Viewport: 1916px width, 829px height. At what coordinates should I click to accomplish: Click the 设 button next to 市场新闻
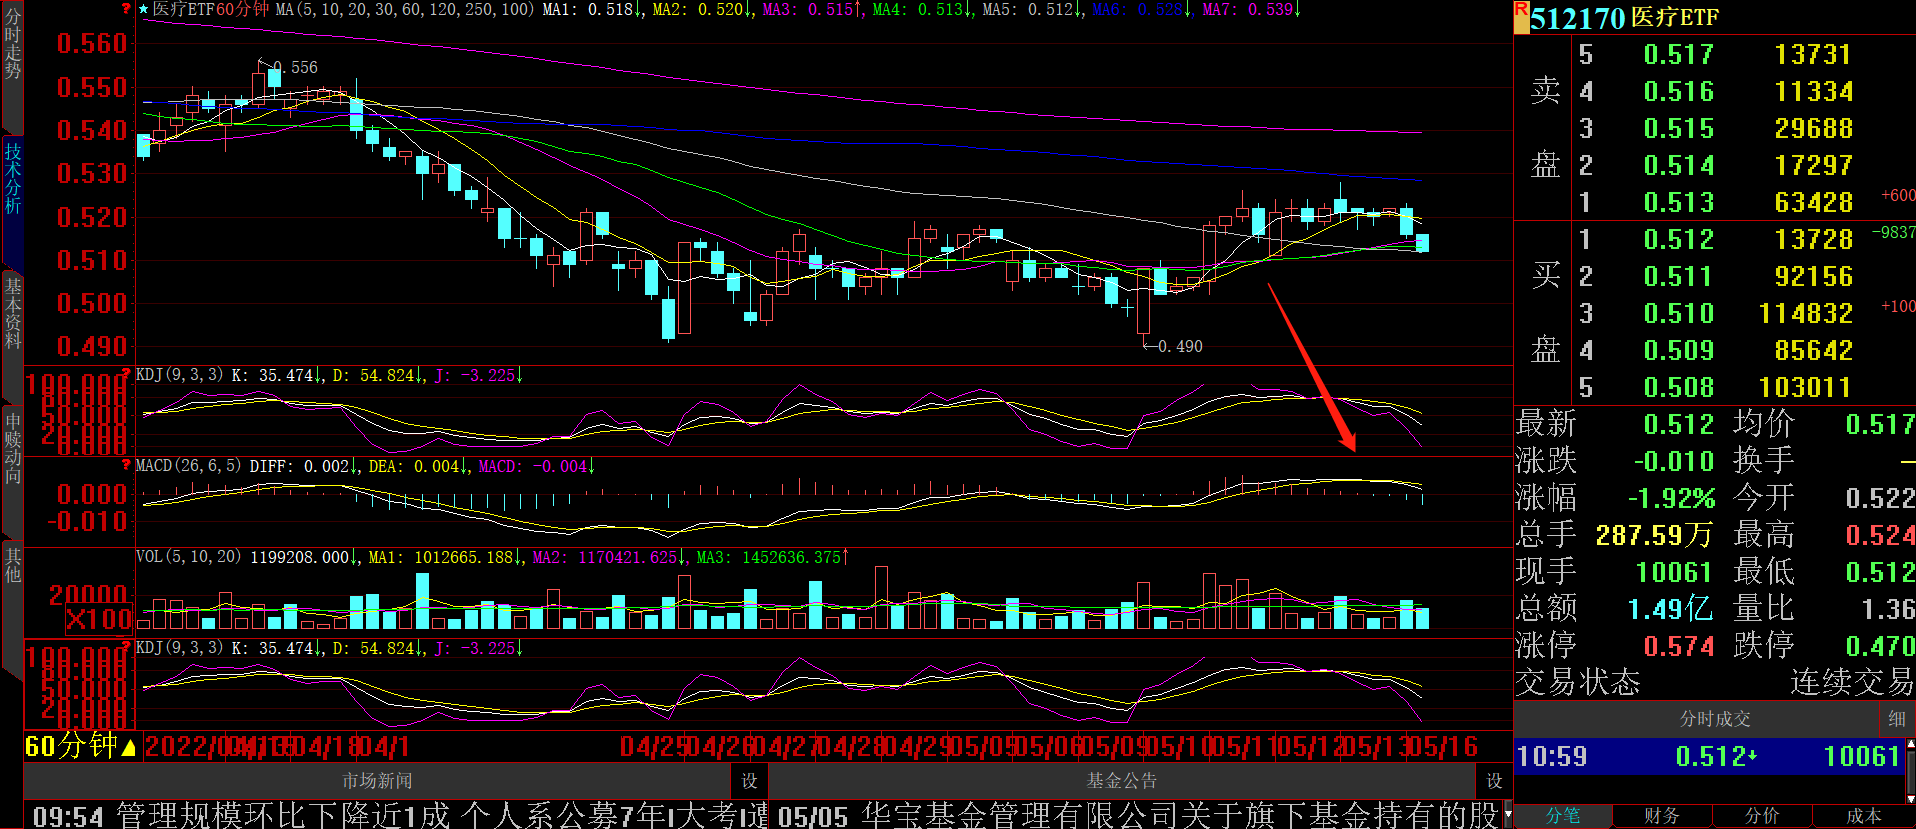(749, 781)
